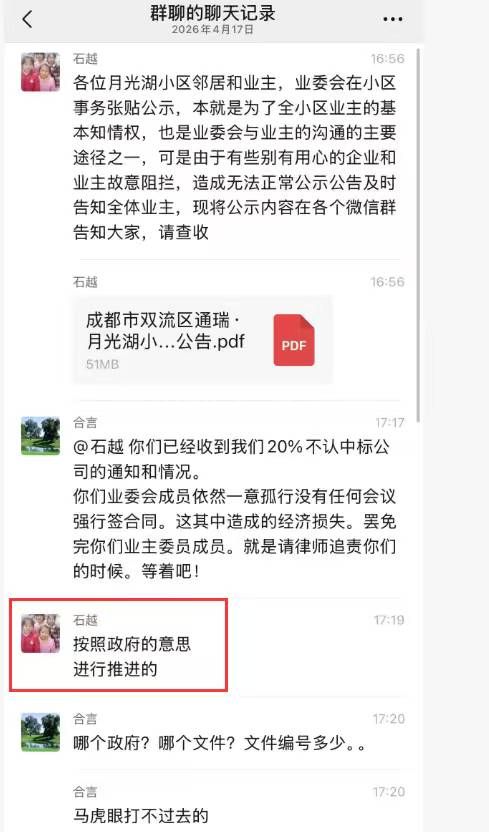
Task: Open the red PDF file icon
Action: (294, 340)
